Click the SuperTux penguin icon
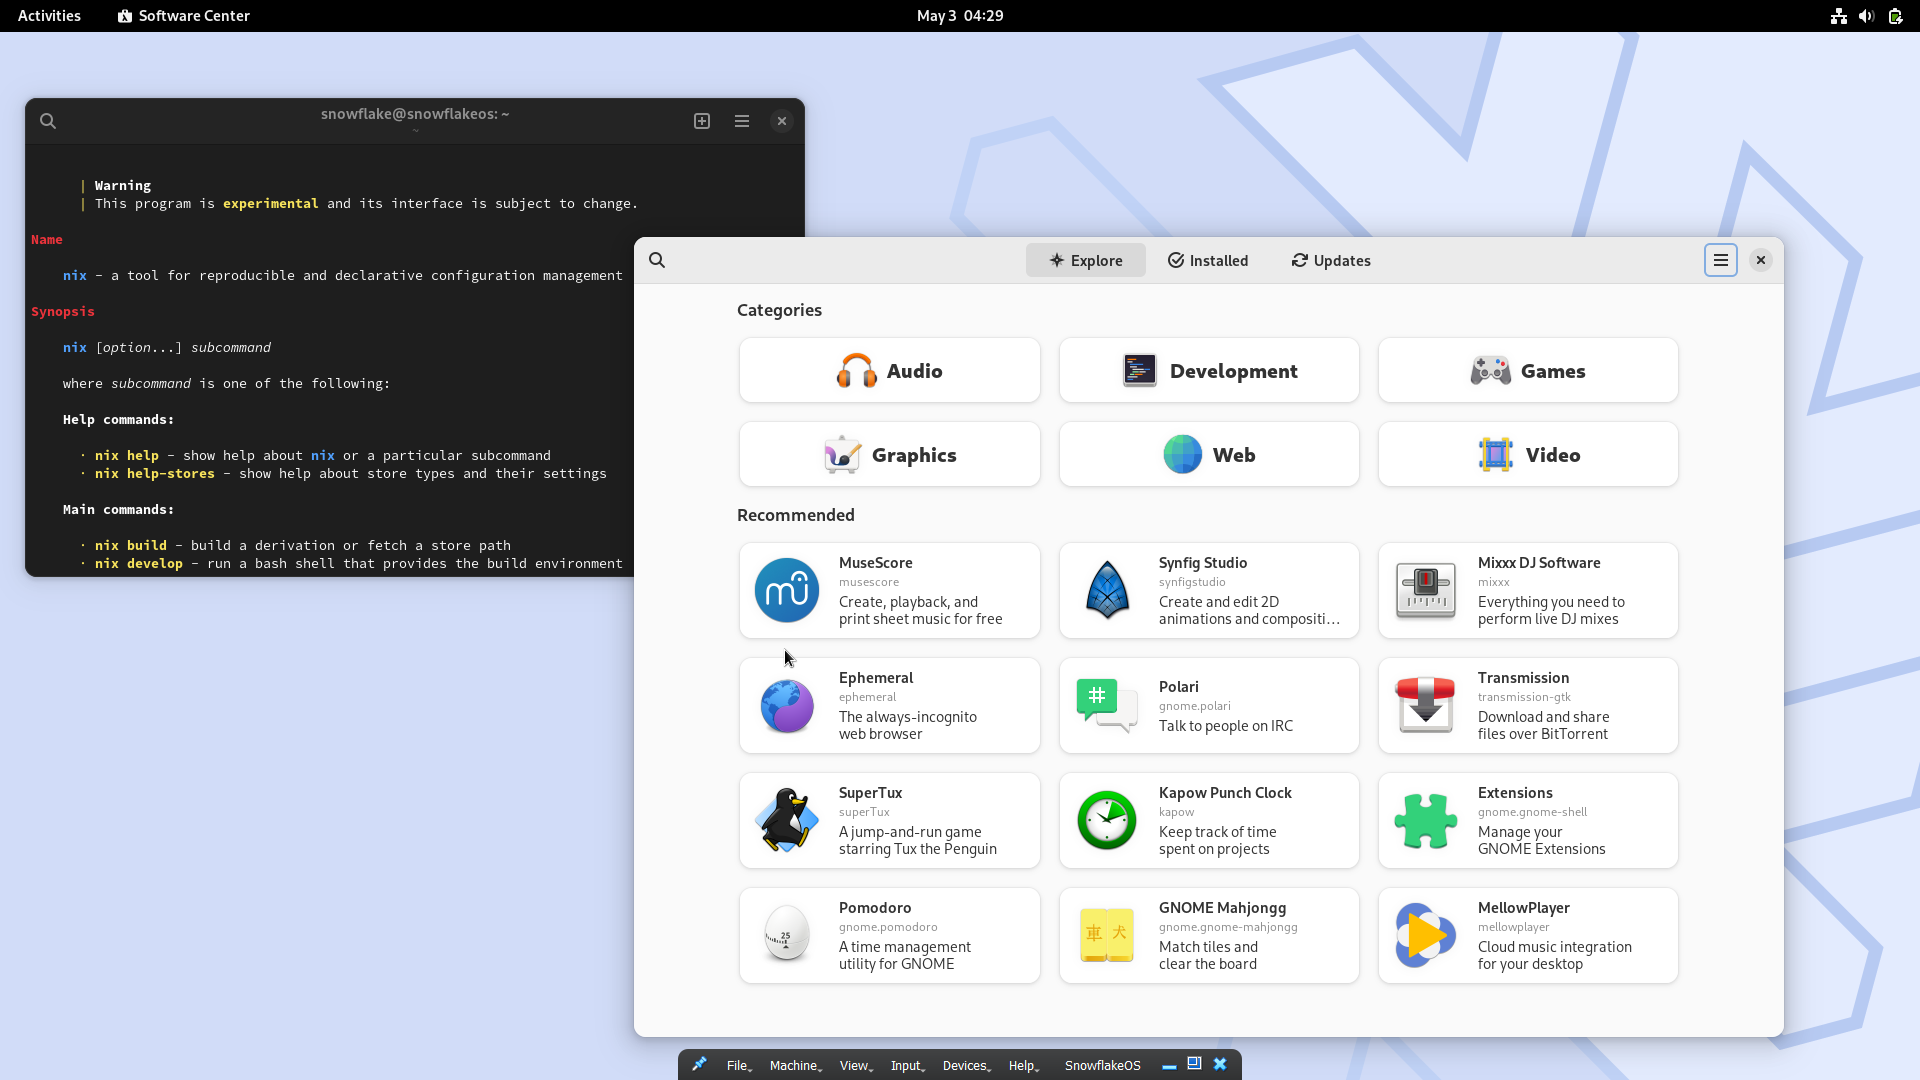Image resolution: width=1920 pixels, height=1080 pixels. (786, 820)
